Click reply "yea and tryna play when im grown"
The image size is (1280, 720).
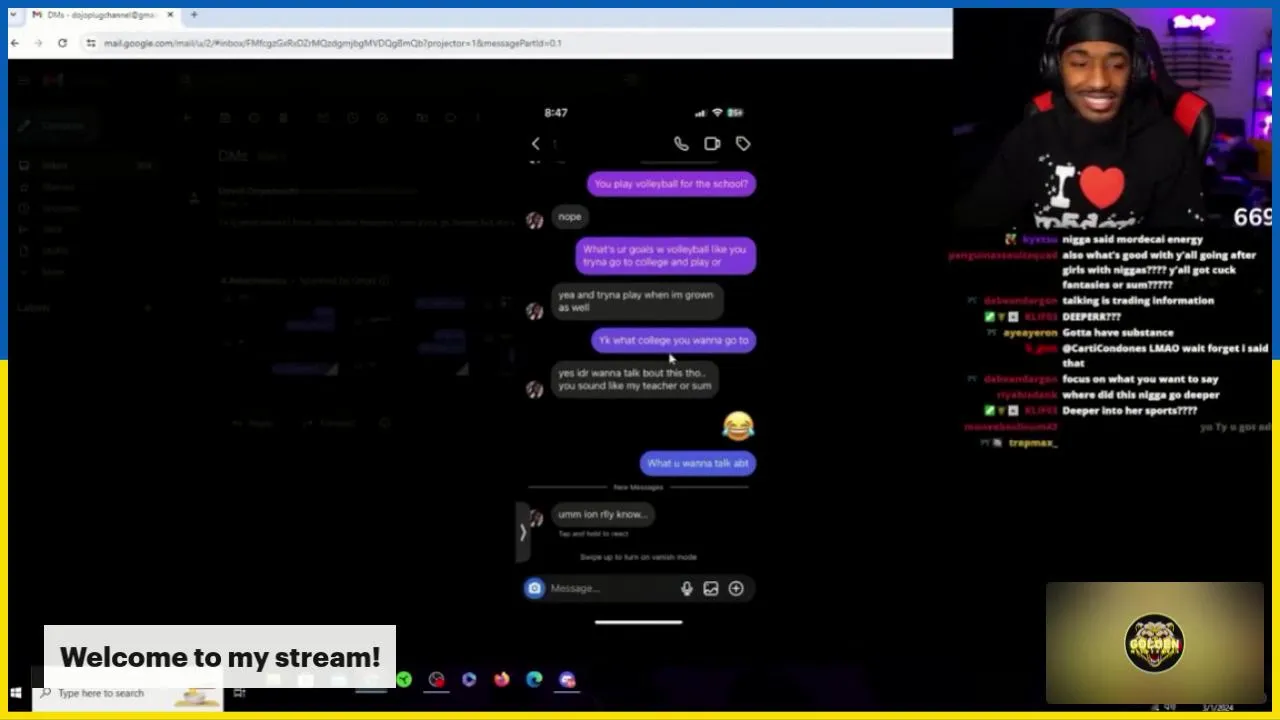coord(636,301)
